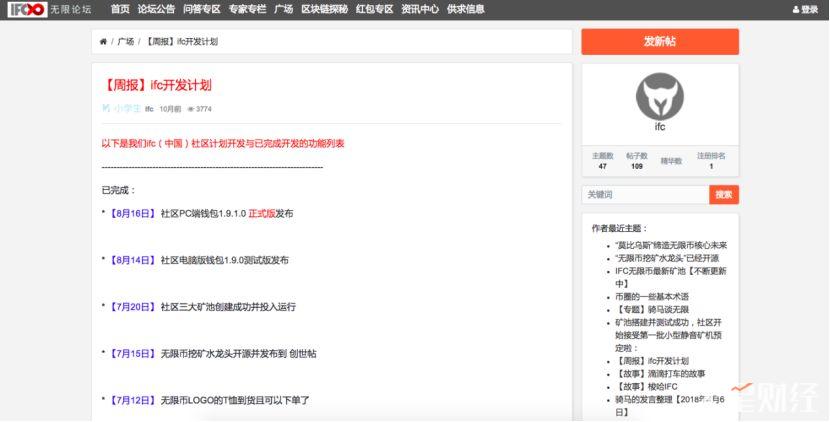Open the 广场 menu item in navbar
The height and width of the screenshot is (422, 830).
click(284, 9)
